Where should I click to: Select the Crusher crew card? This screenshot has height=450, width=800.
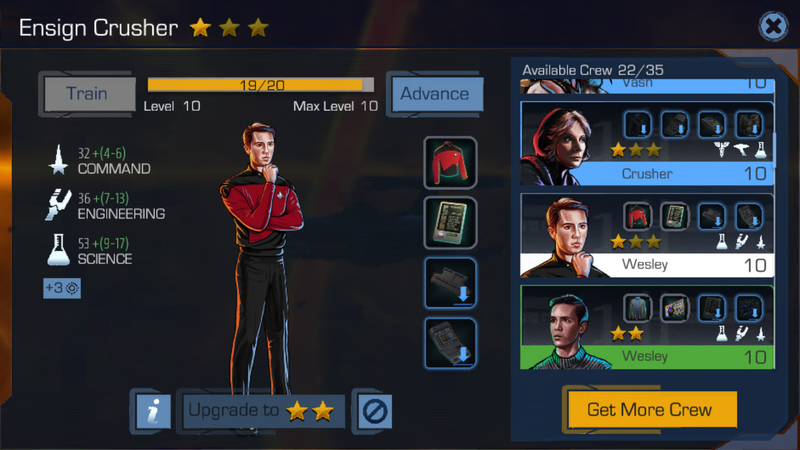point(647,143)
